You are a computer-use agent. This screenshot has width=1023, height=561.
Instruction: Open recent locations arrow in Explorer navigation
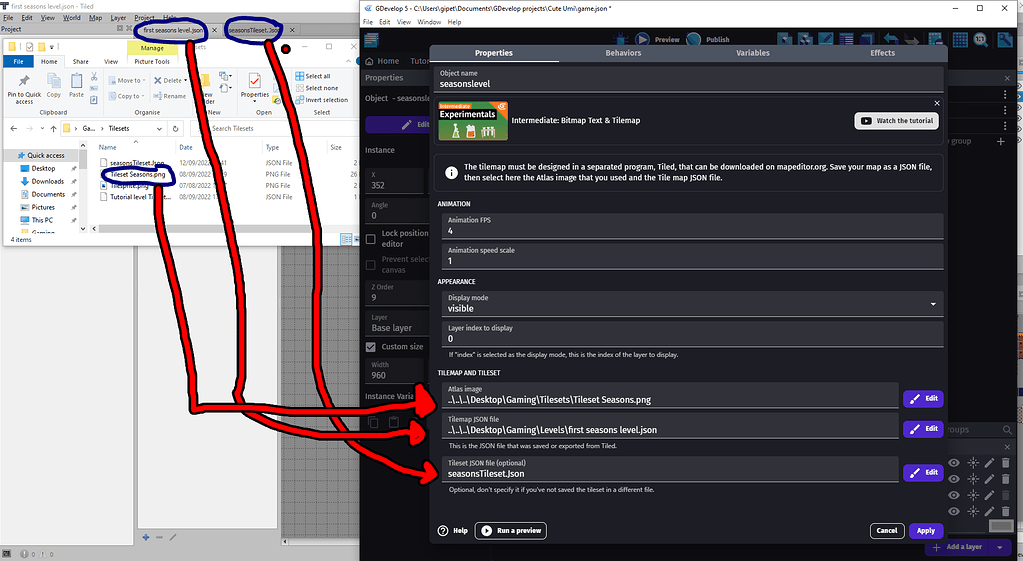point(42,129)
